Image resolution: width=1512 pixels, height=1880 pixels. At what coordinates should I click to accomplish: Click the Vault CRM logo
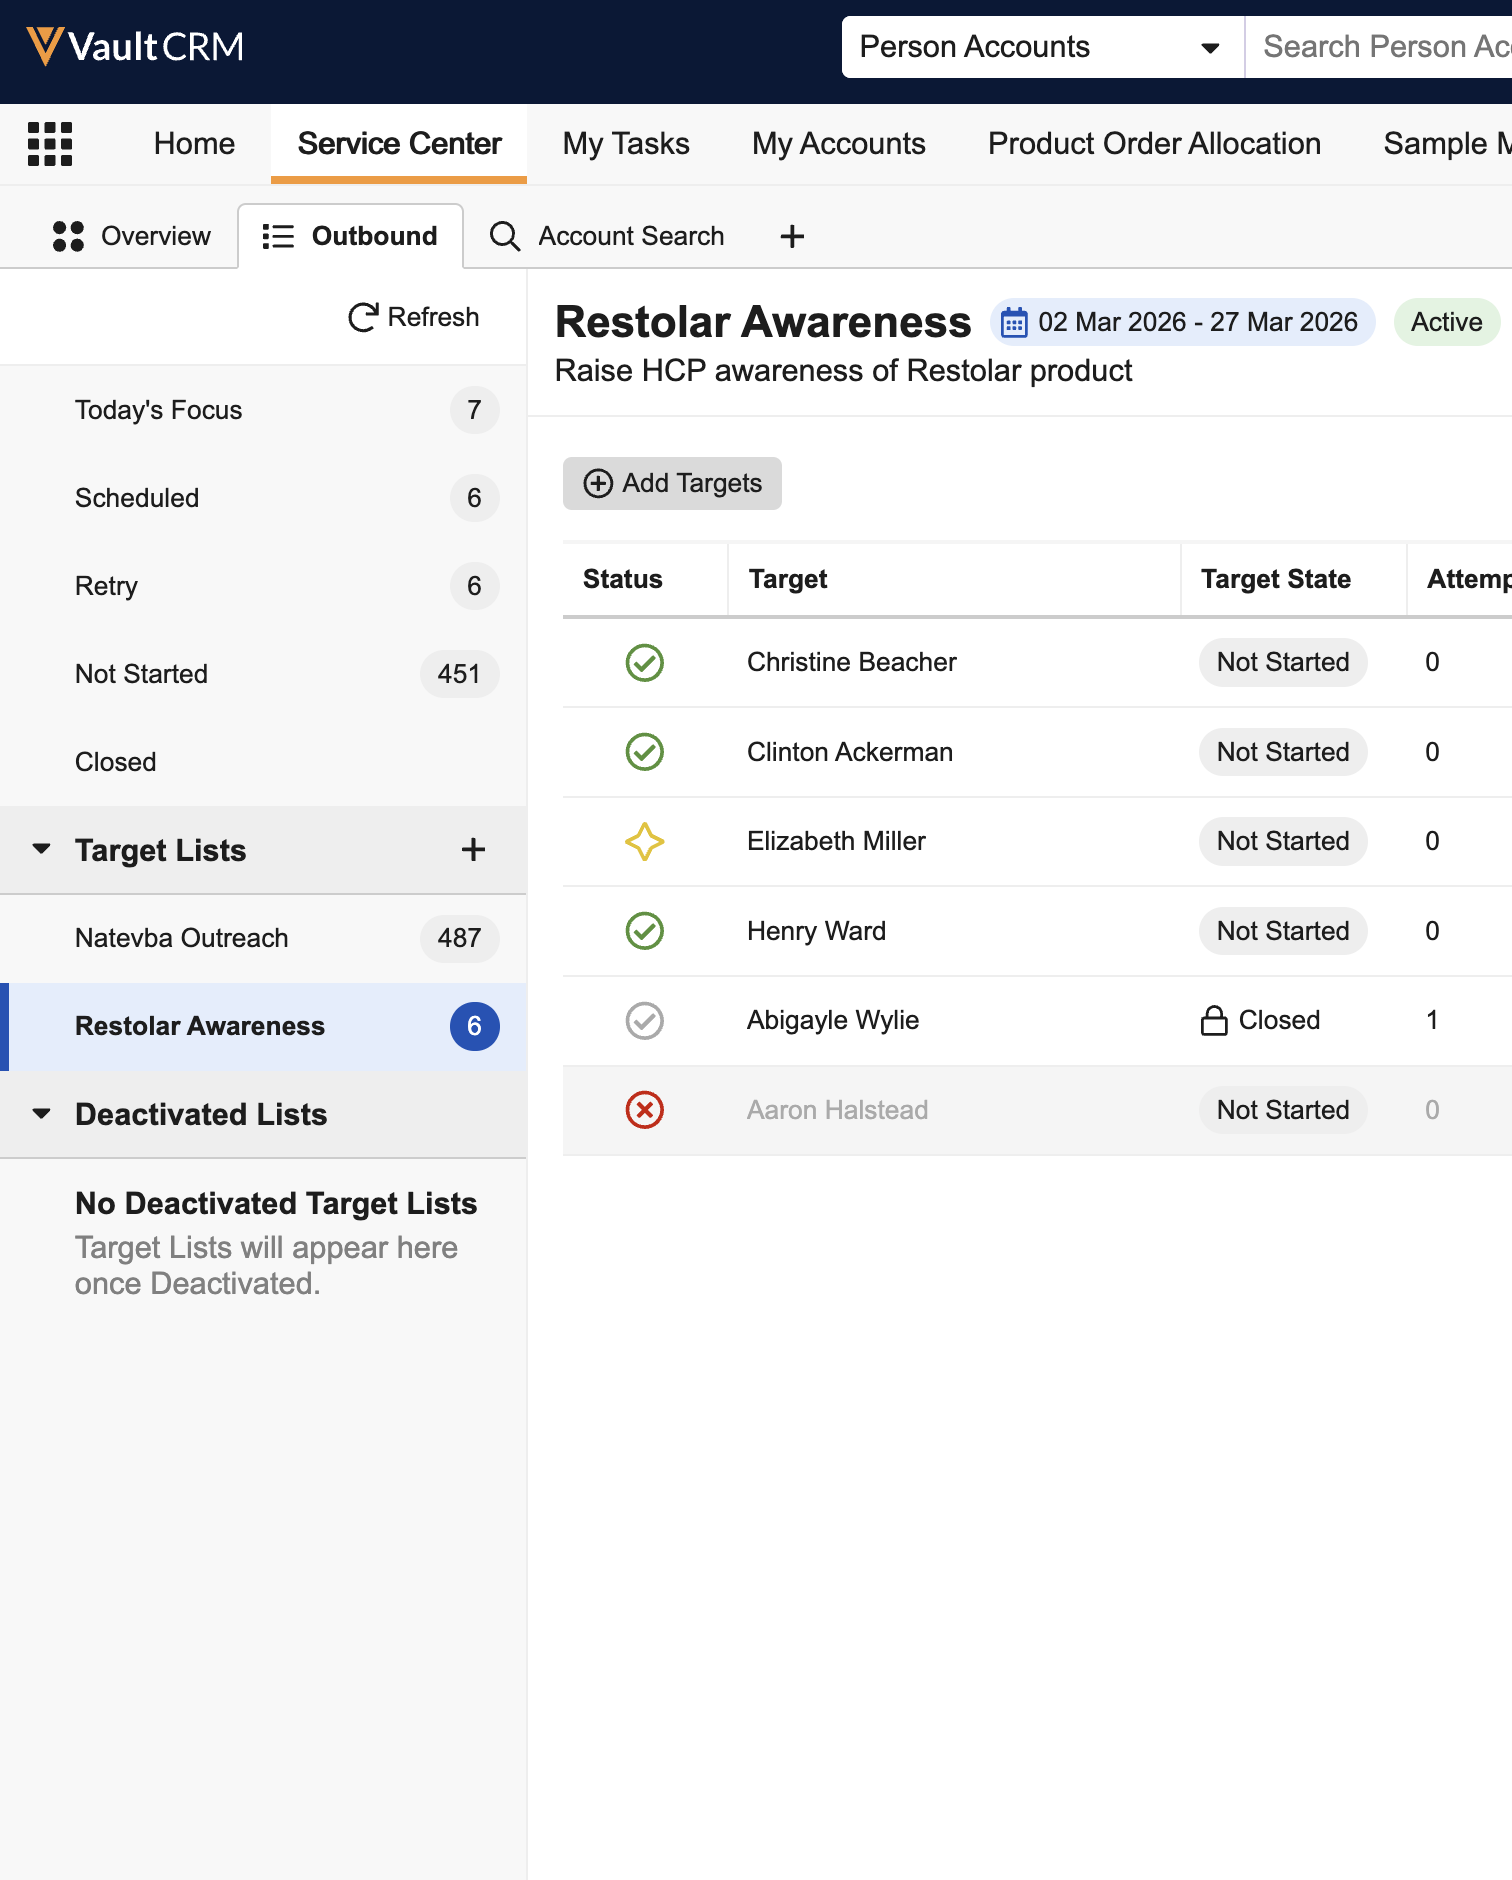[135, 47]
